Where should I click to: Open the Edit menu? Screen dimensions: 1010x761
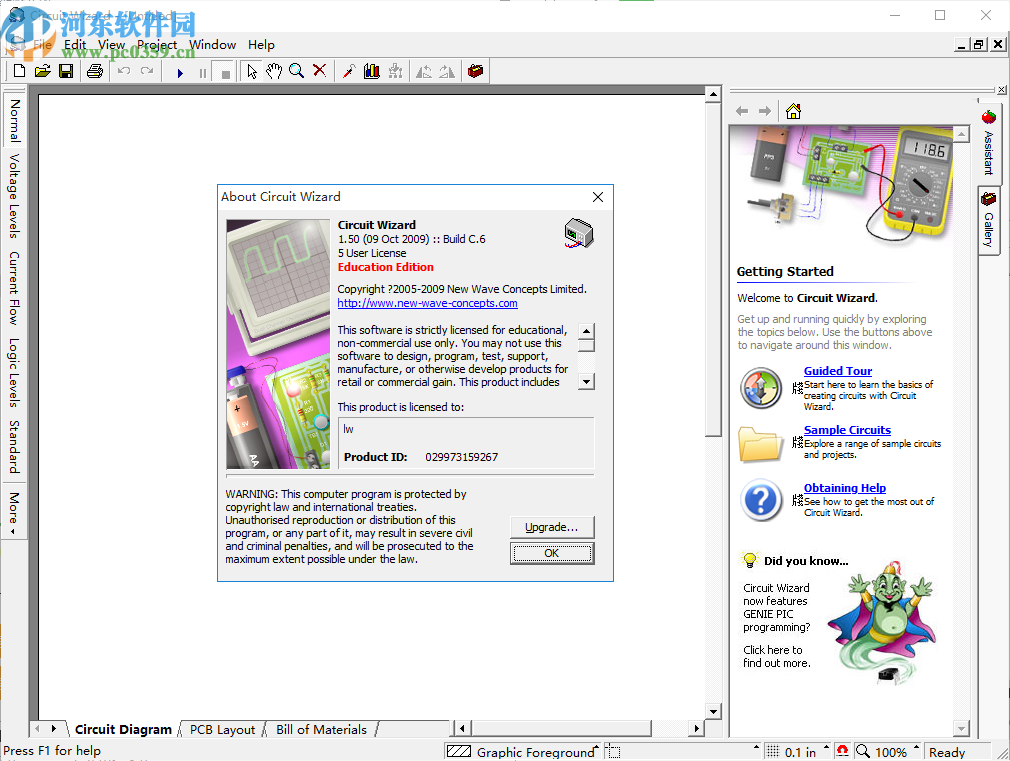75,44
